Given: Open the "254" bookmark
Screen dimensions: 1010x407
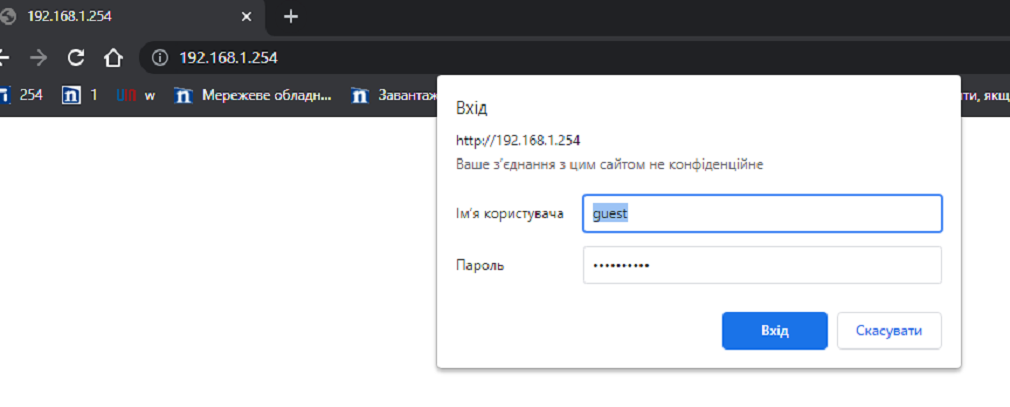Looking at the screenshot, I should tap(22, 95).
